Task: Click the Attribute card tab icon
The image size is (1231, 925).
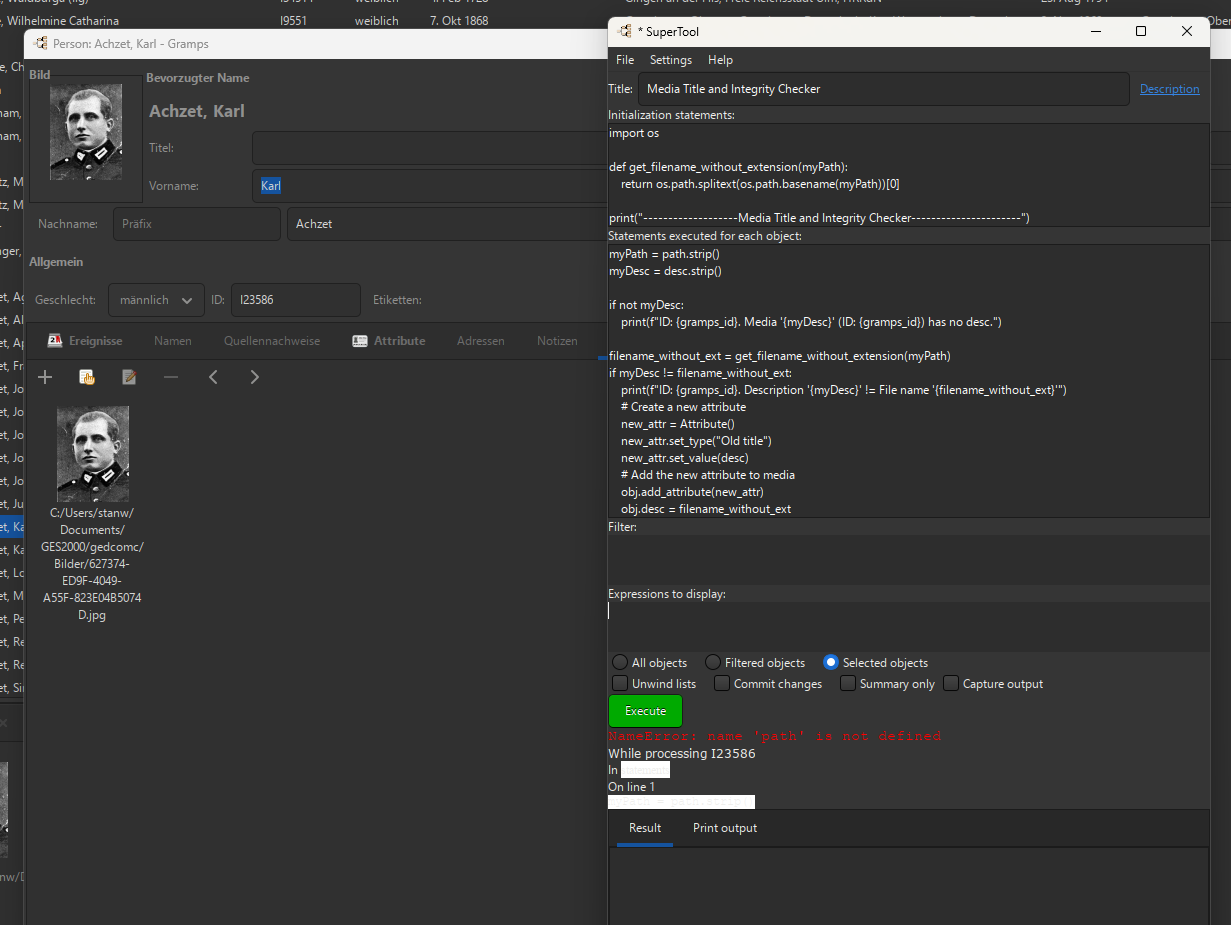Action: (x=360, y=341)
